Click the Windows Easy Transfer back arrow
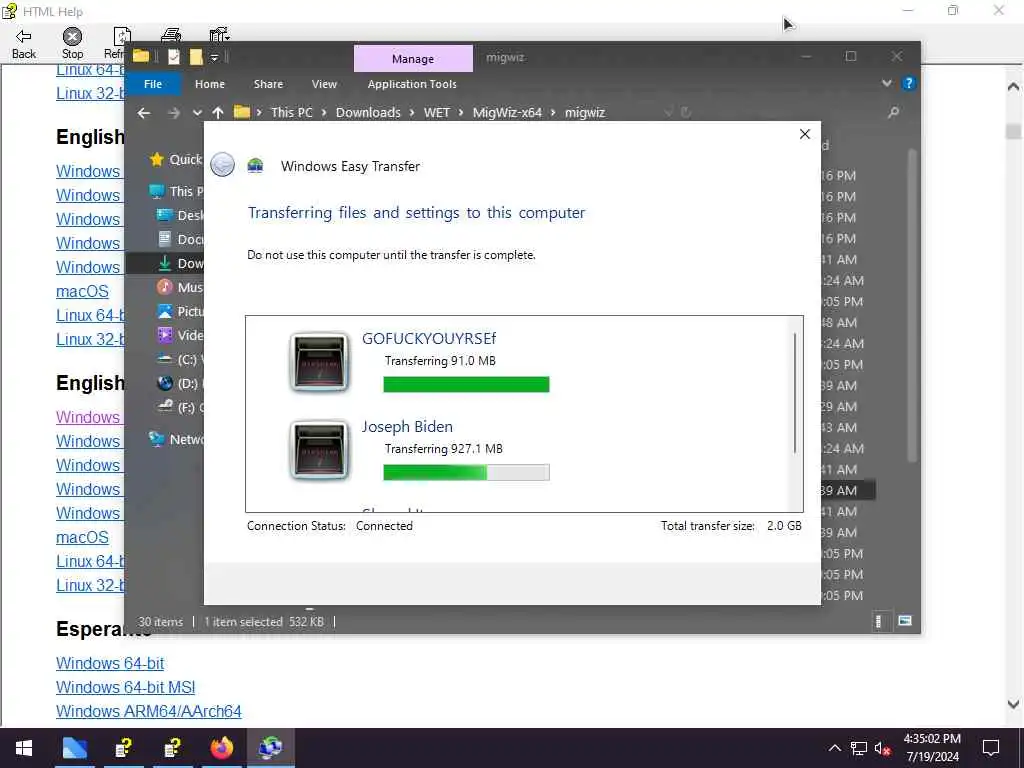1024x768 pixels. coord(223,165)
